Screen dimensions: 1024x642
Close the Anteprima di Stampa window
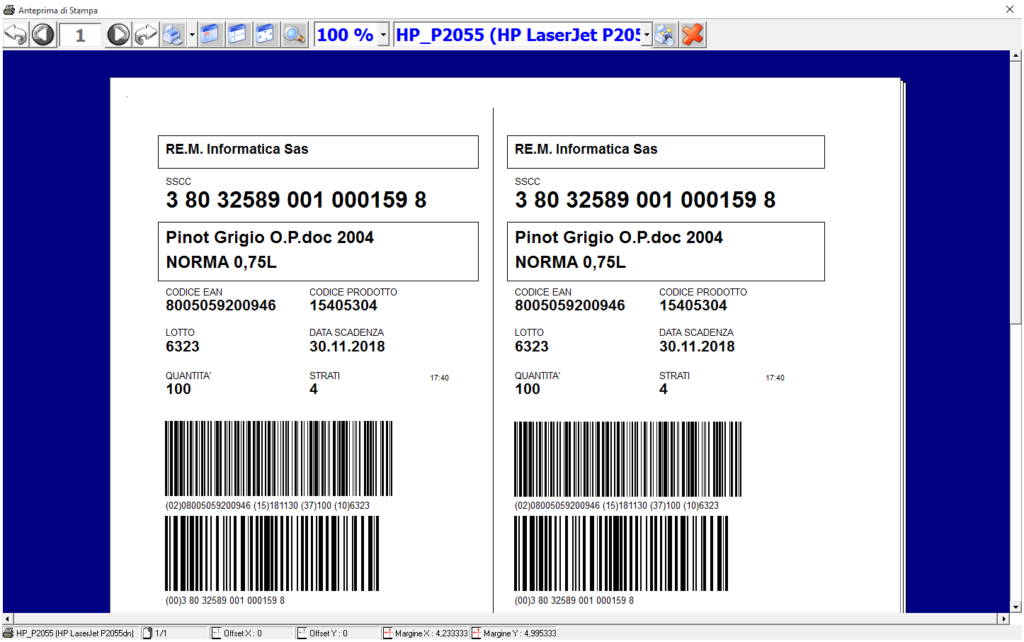click(x=1009, y=9)
